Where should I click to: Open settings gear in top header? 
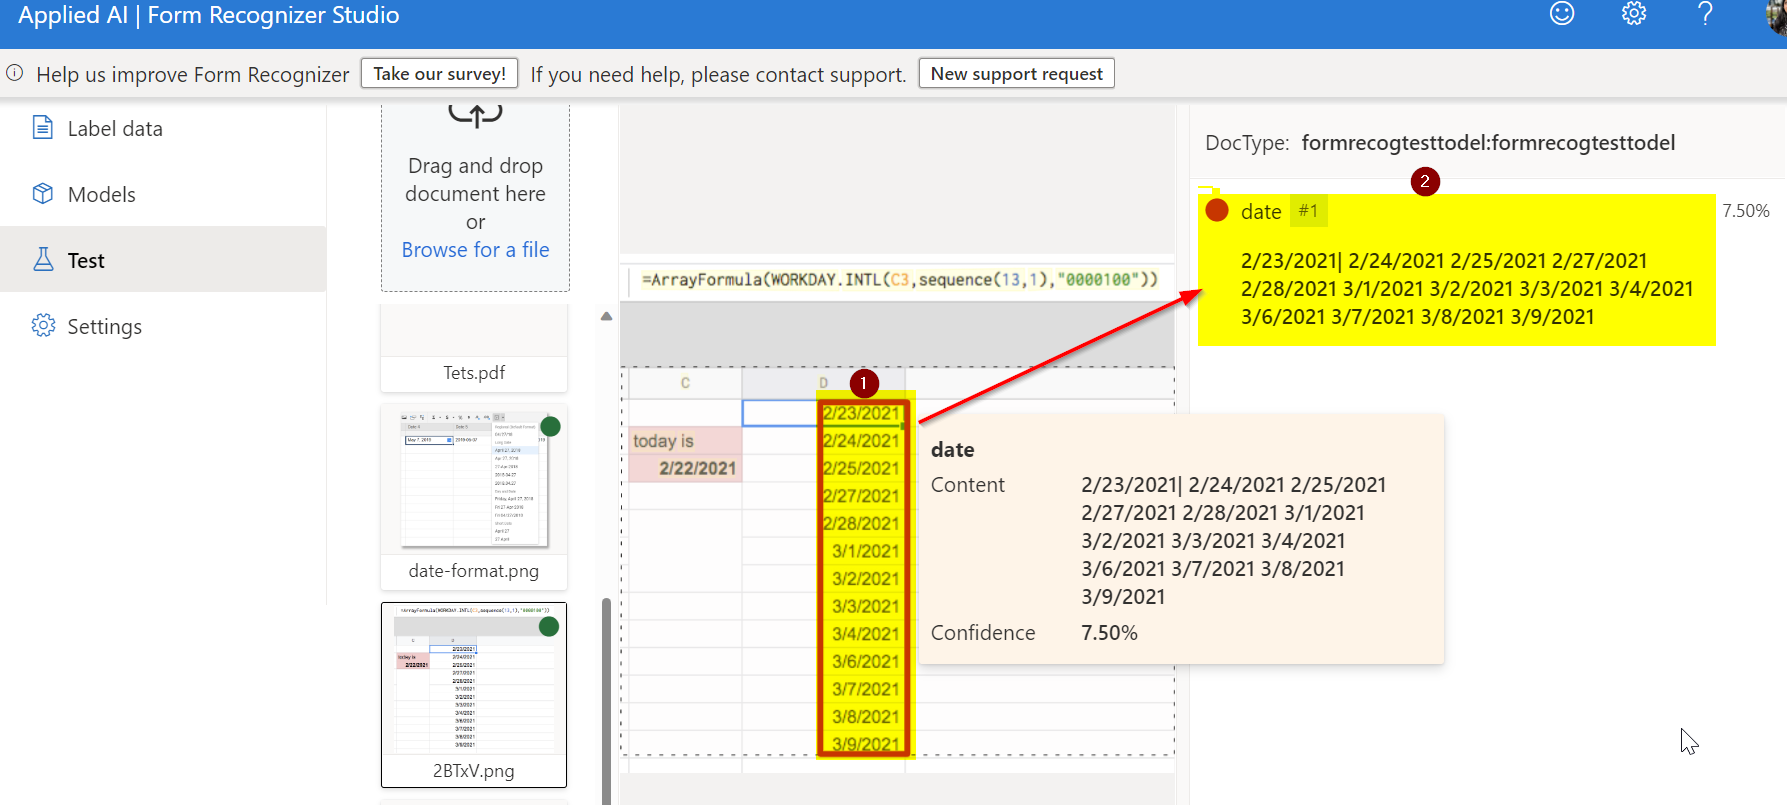(x=1634, y=13)
